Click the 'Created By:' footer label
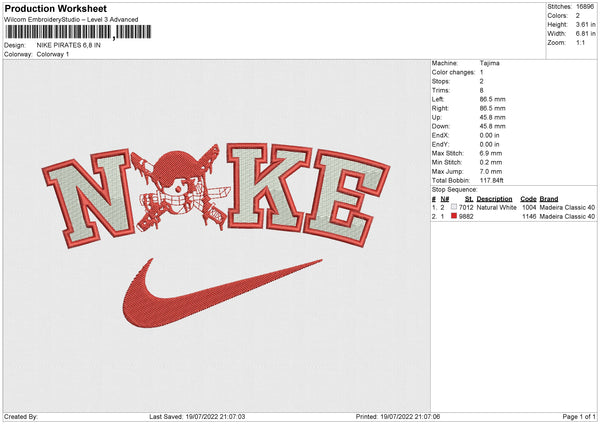600x424 pixels. click(21, 417)
